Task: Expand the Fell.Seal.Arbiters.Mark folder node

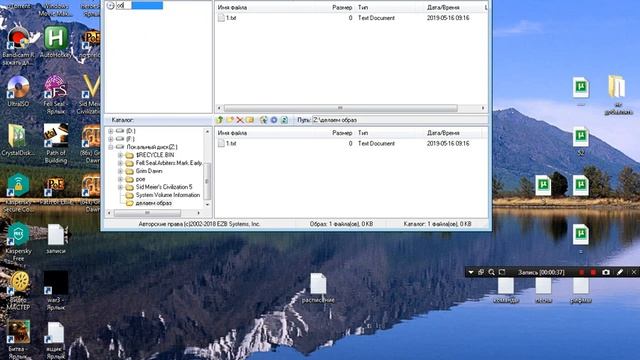Action: click(x=120, y=163)
